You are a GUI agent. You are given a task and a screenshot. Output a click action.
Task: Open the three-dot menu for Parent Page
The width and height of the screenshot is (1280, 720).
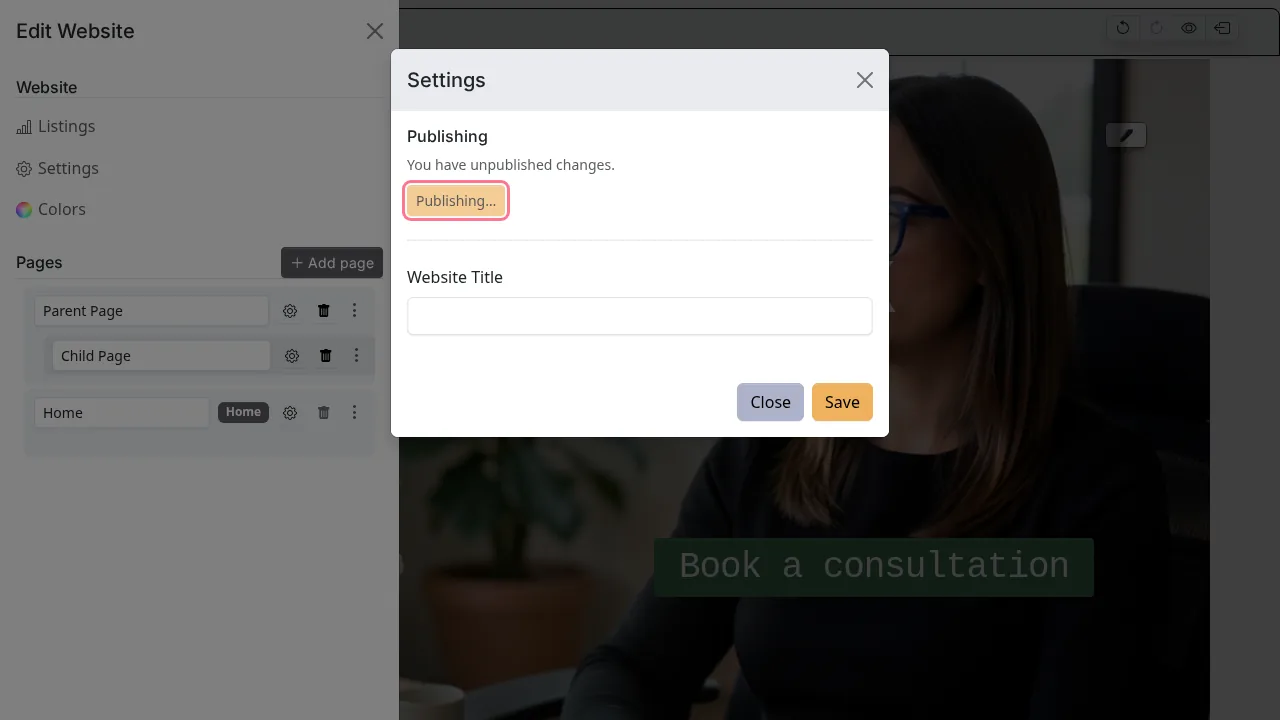tap(354, 311)
